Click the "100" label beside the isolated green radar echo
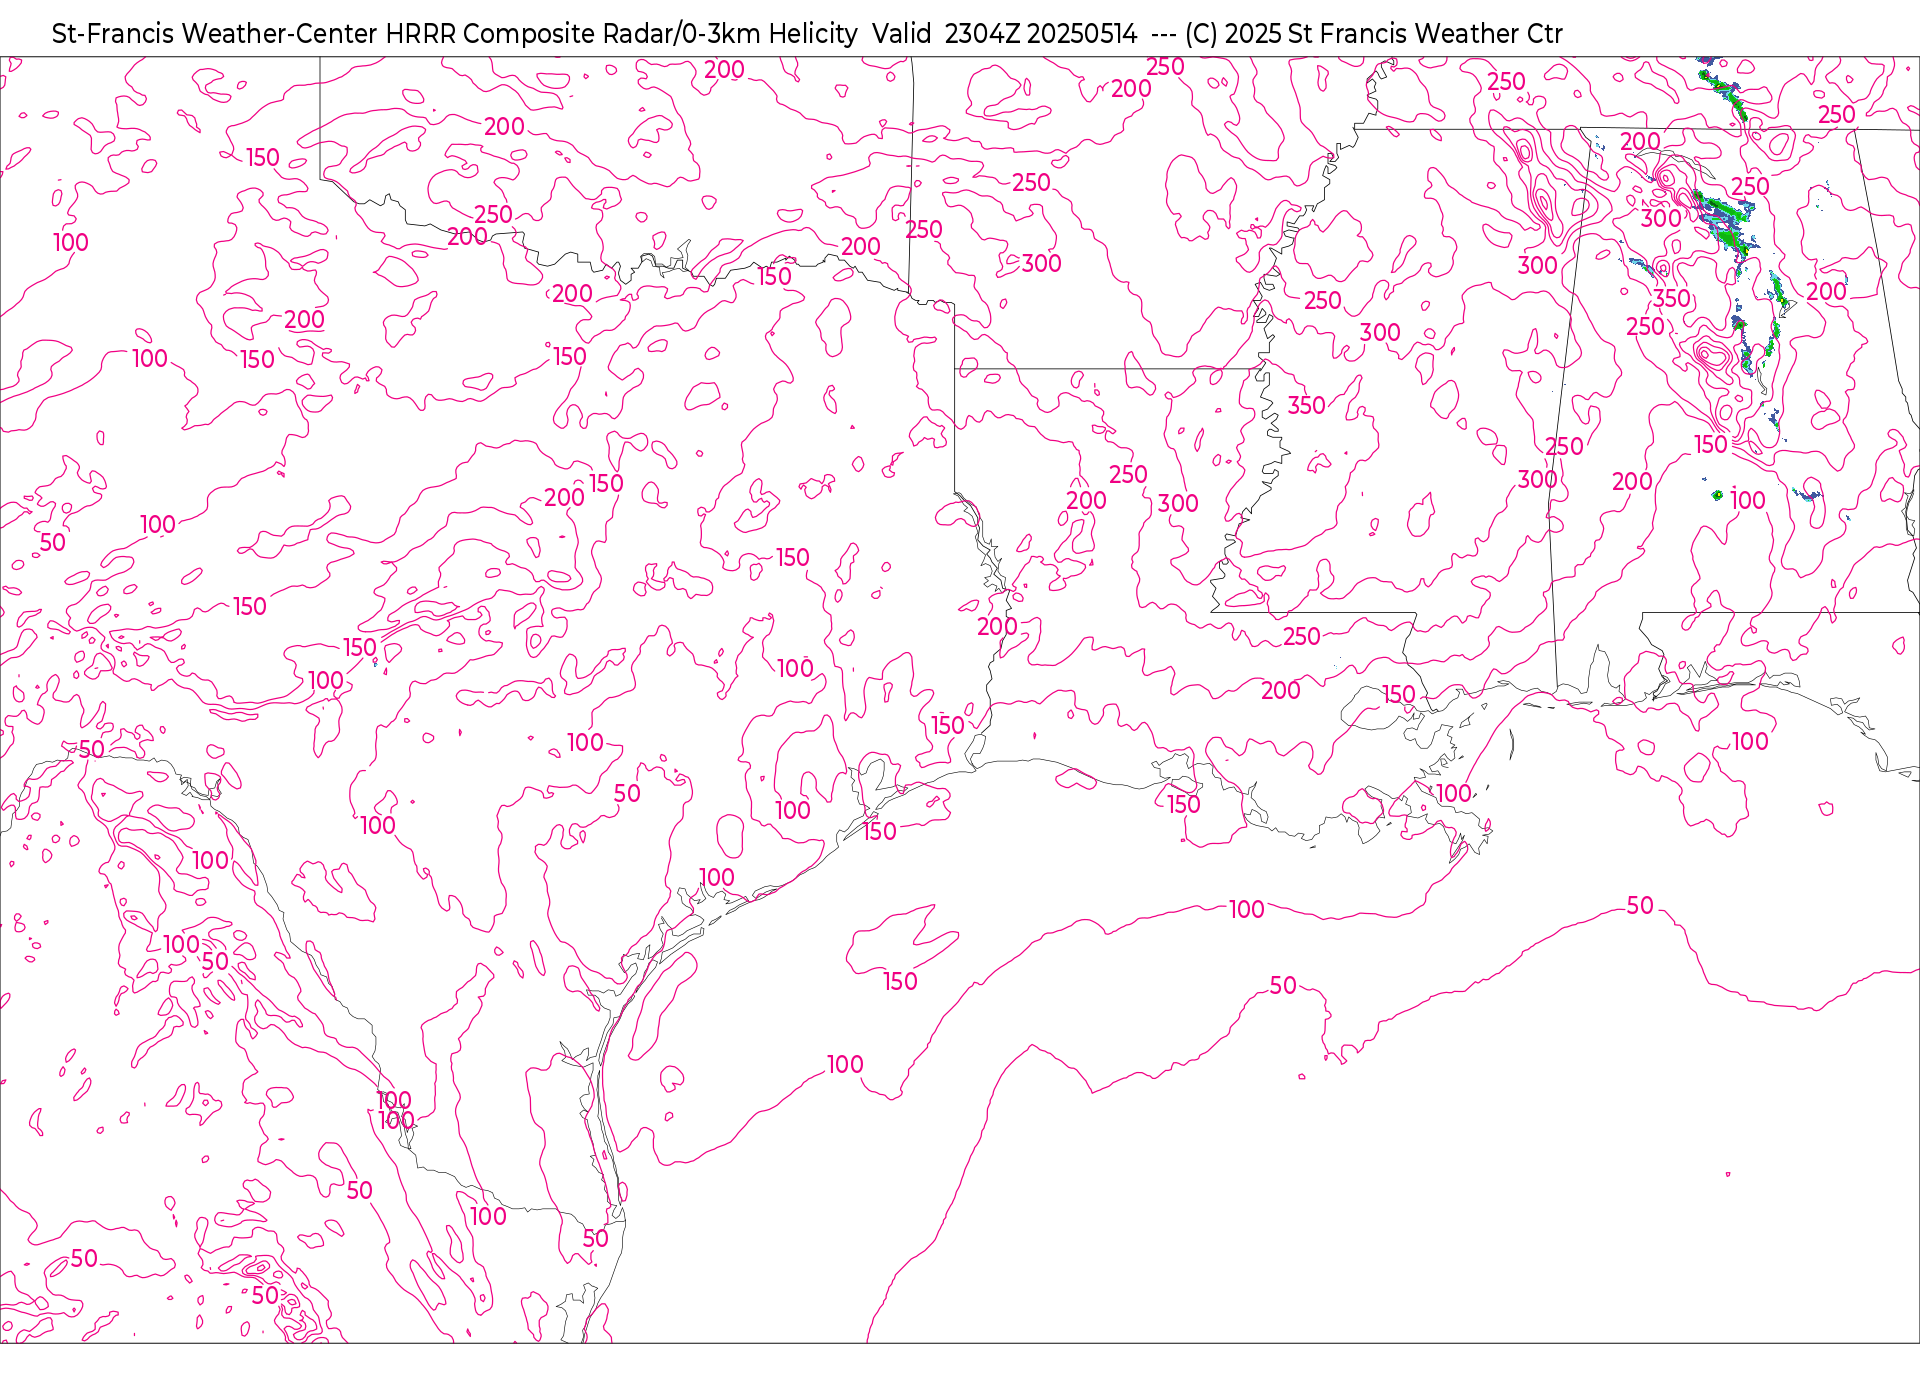The image size is (1920, 1400). pos(1747,500)
